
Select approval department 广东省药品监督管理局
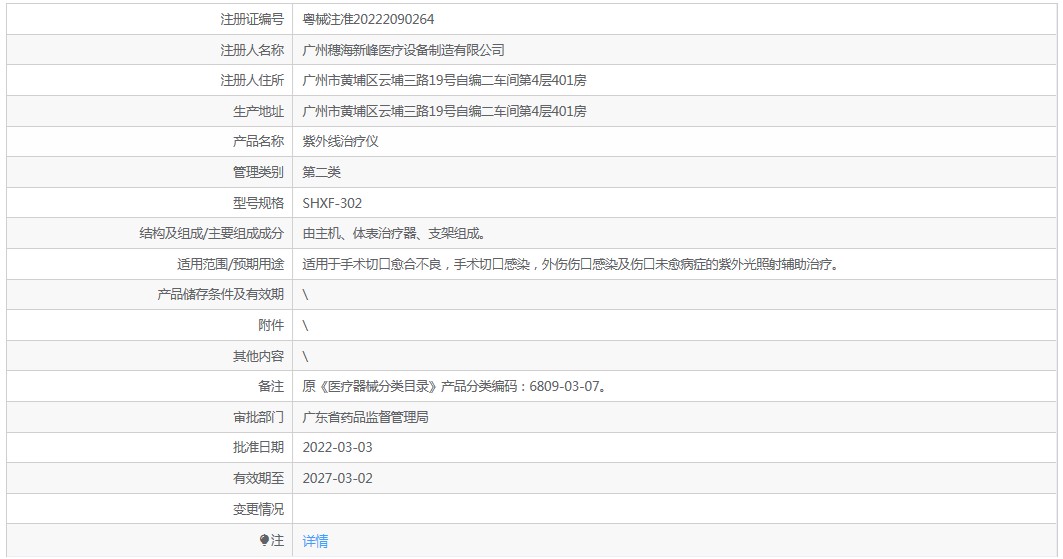tap(365, 417)
